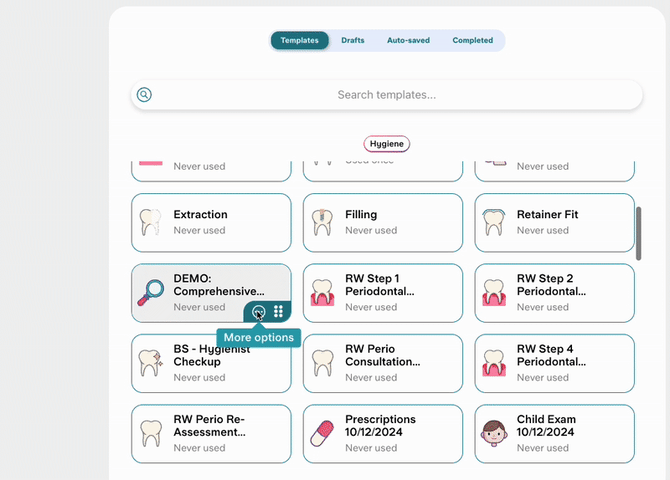
Task: Open More options on DEMO Comprehensive card
Action: pos(259,312)
